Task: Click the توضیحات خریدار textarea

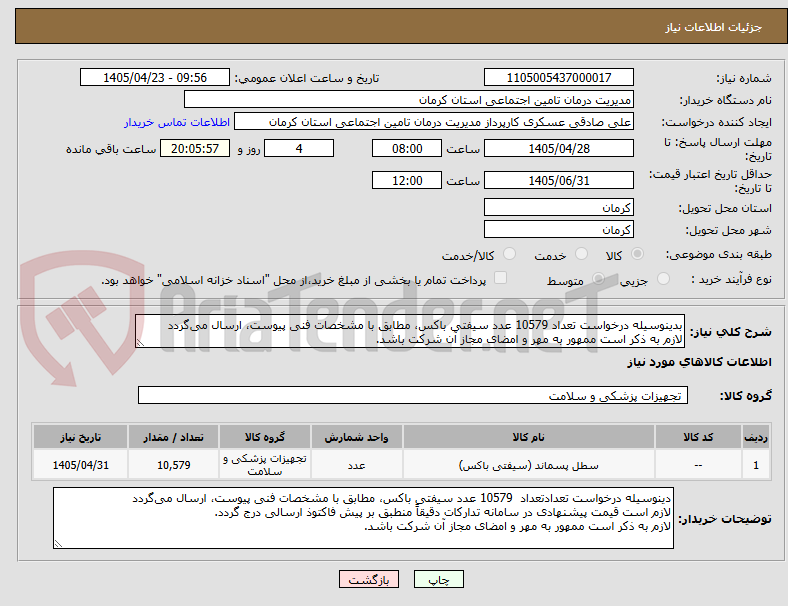Action: 363,518
